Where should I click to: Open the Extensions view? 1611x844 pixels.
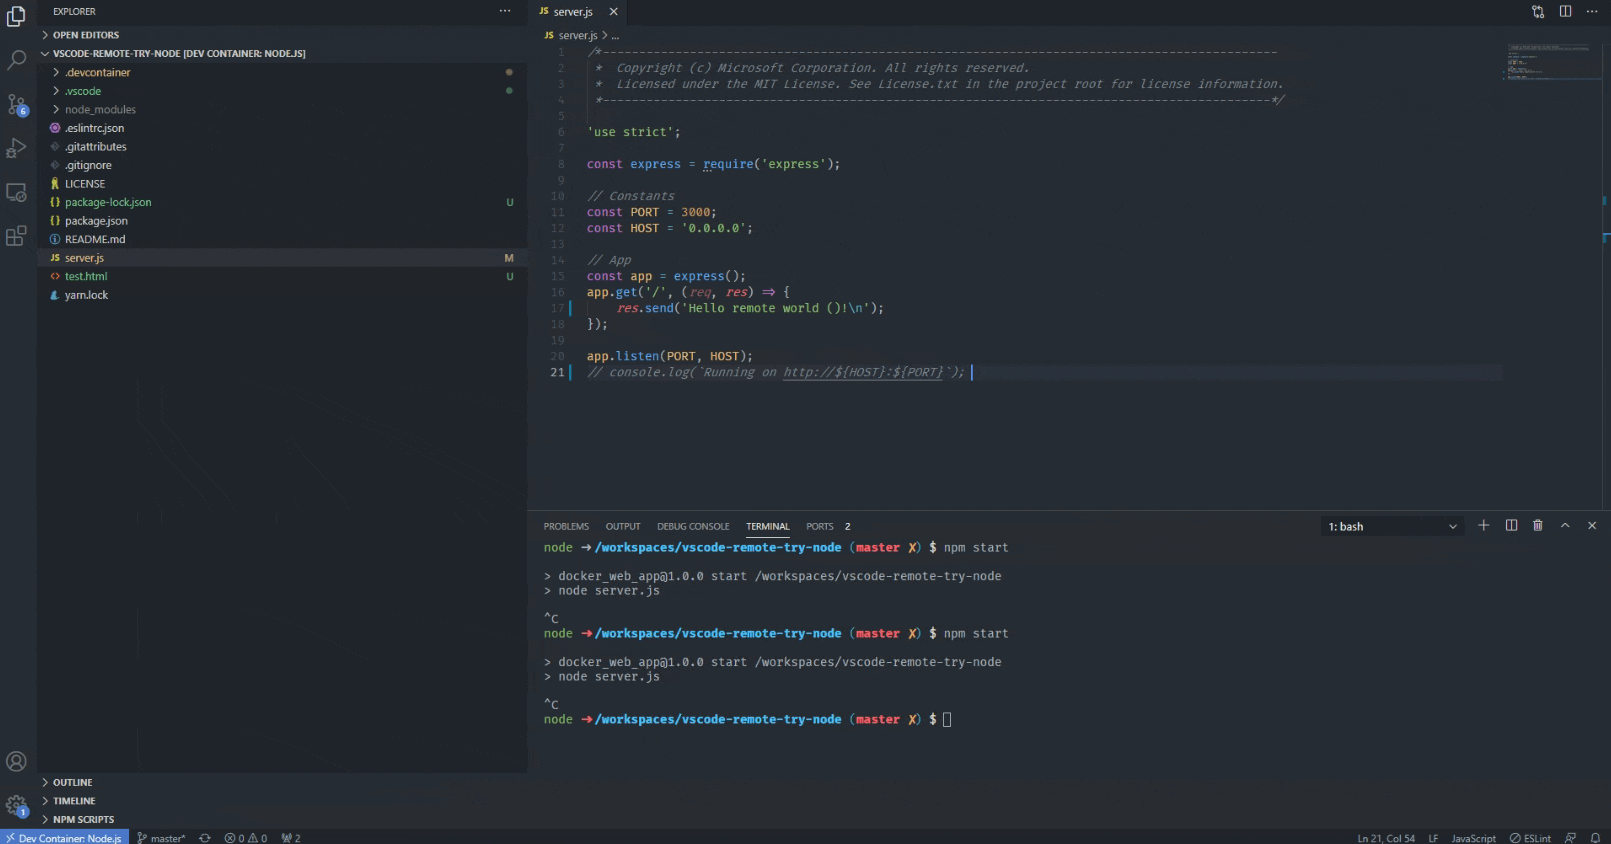click(x=16, y=236)
